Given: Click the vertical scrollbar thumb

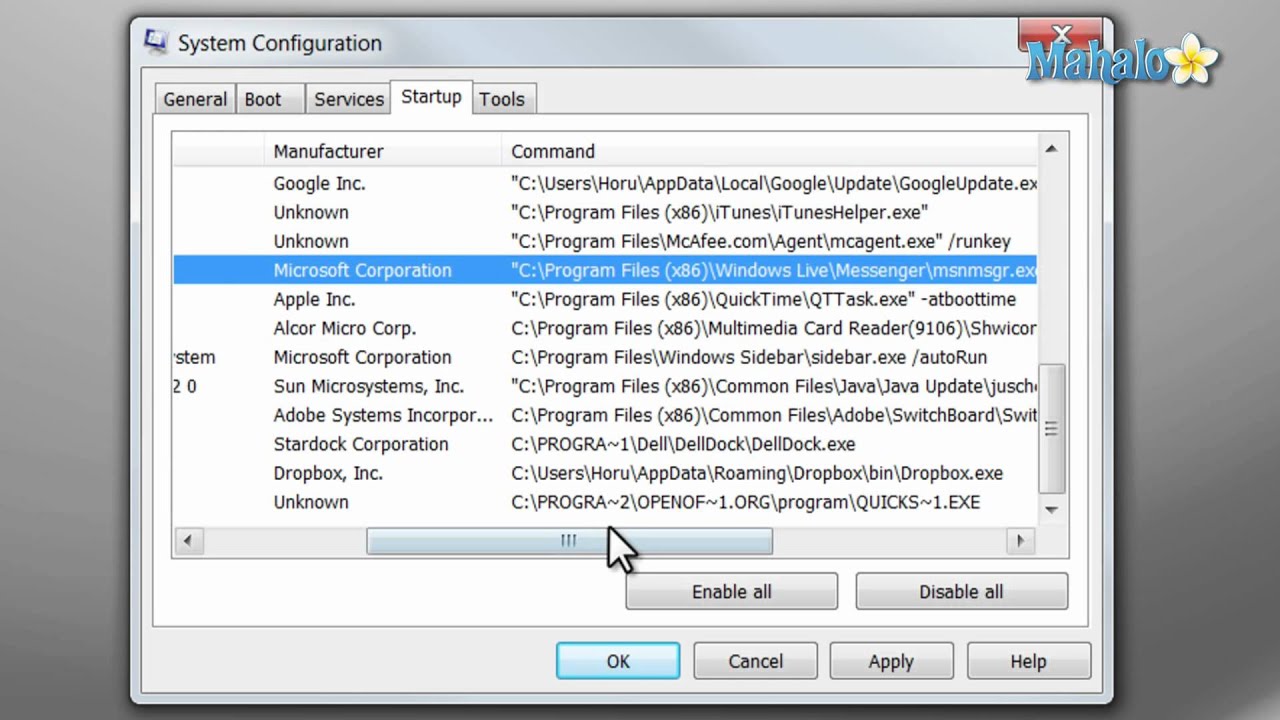Looking at the screenshot, I should click(x=1051, y=428).
